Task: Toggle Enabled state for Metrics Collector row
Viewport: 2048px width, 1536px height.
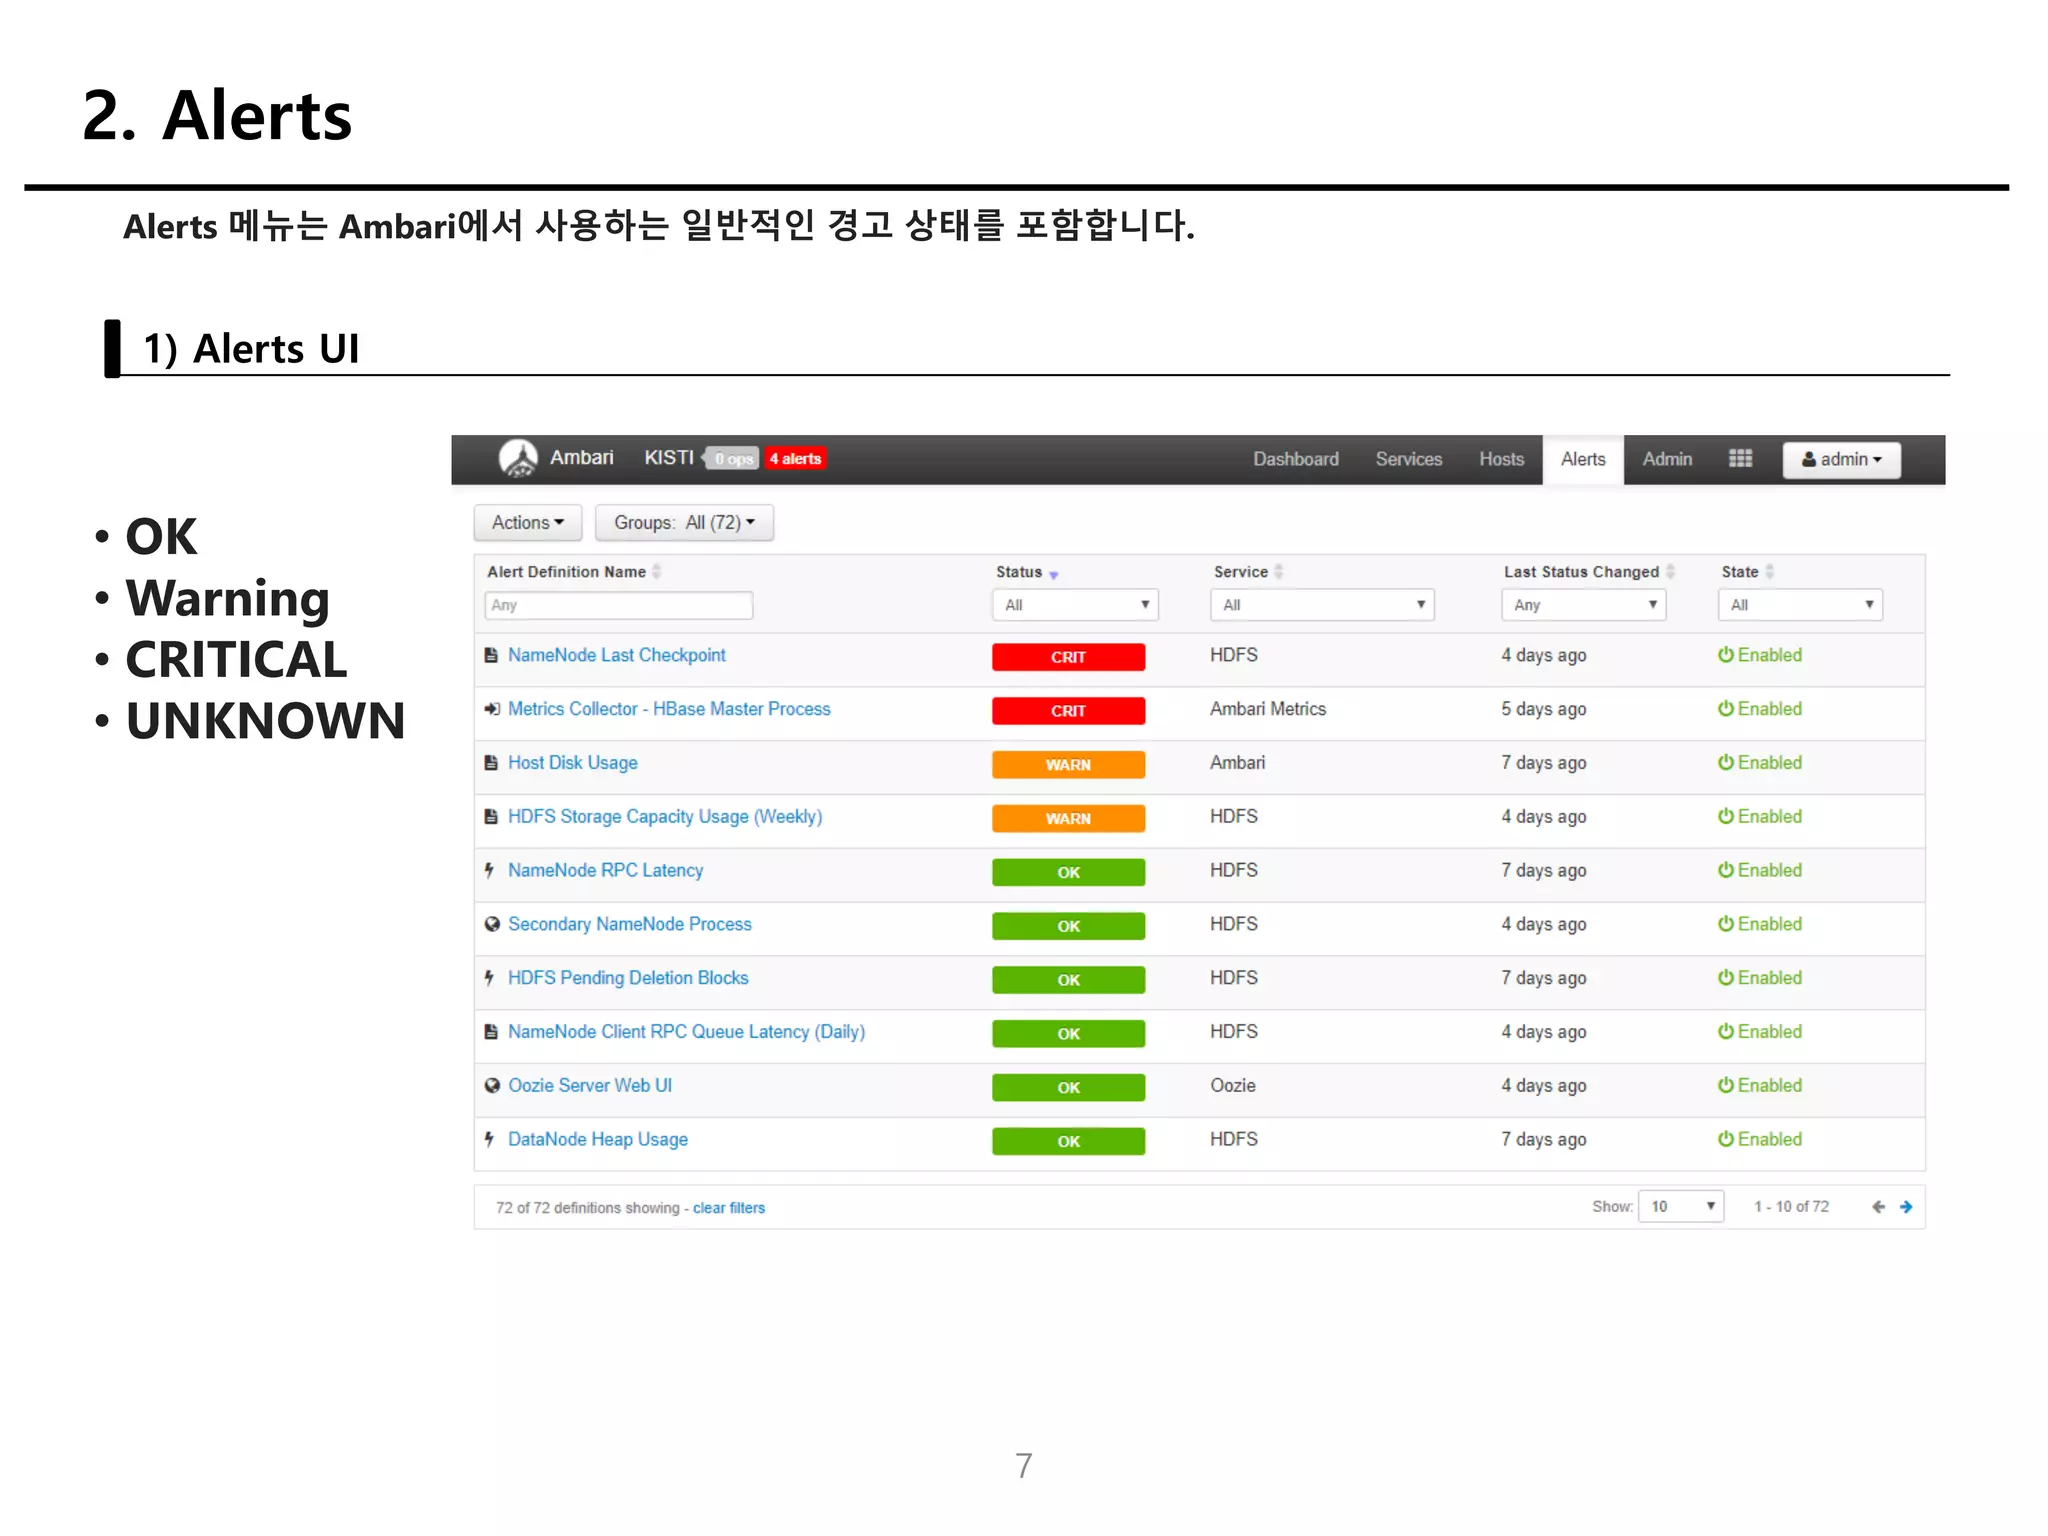Action: tap(1760, 709)
